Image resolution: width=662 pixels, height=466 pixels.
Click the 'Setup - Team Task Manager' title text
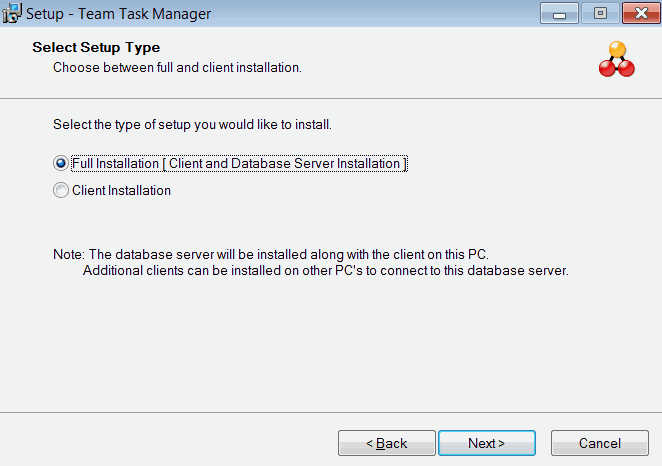click(111, 14)
